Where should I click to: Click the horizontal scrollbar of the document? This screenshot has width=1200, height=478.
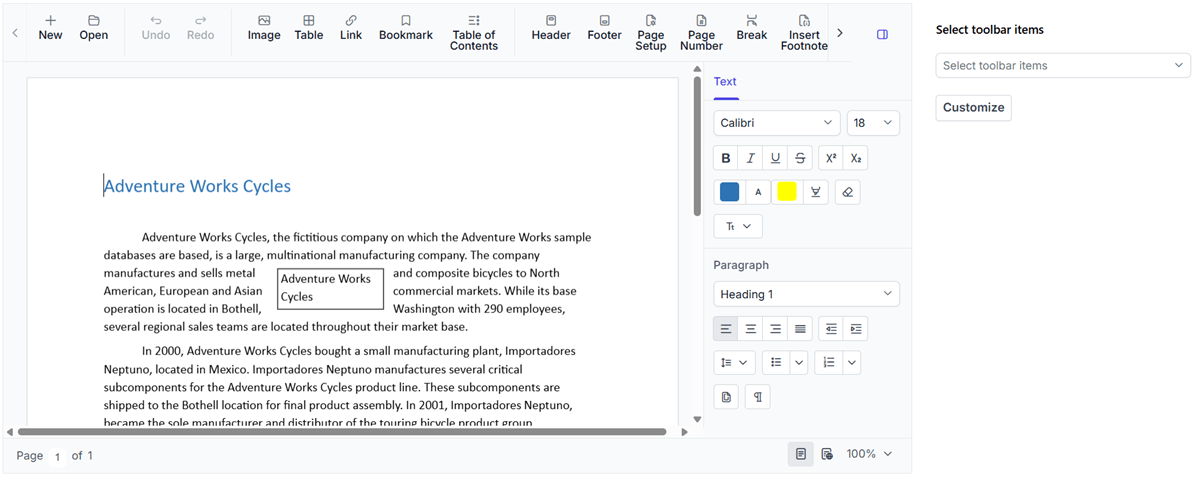pyautogui.click(x=340, y=432)
